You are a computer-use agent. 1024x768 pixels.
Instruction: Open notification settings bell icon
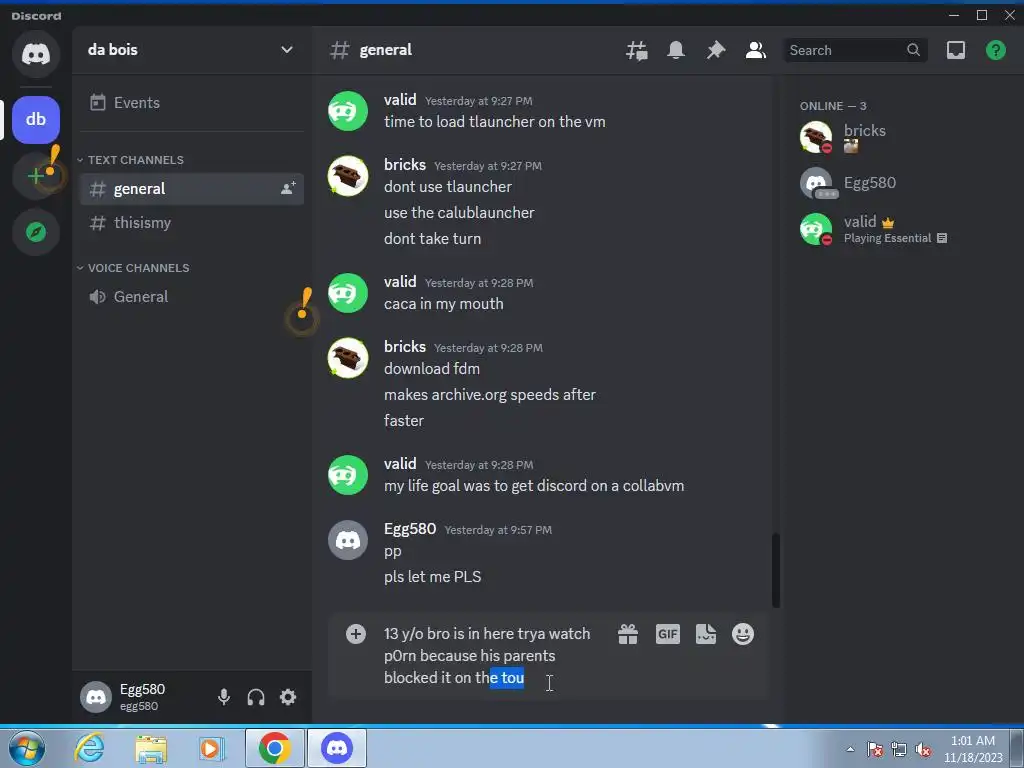[x=676, y=50]
